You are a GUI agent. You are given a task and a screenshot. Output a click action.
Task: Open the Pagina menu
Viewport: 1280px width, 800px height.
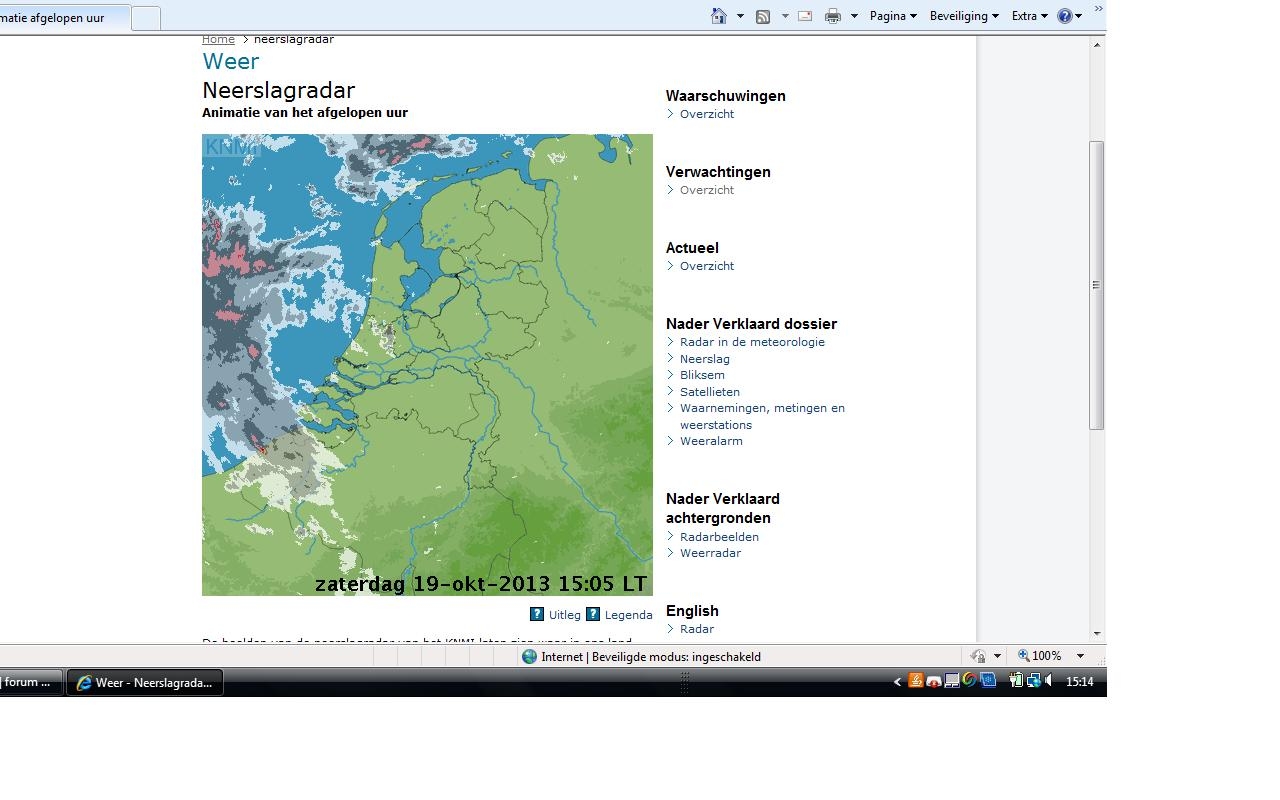[893, 16]
